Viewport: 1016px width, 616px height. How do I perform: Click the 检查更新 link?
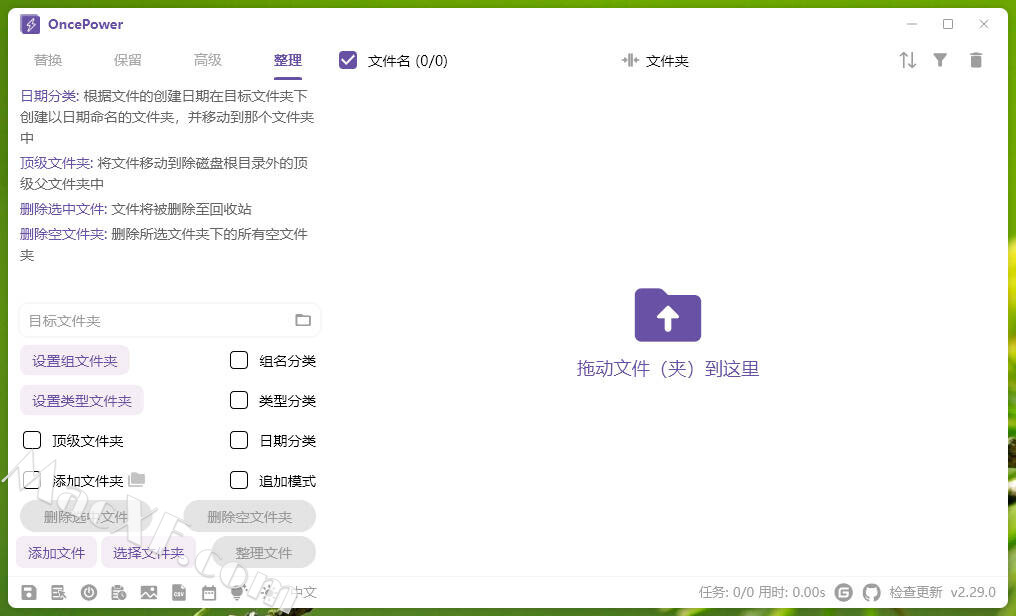coord(915,592)
